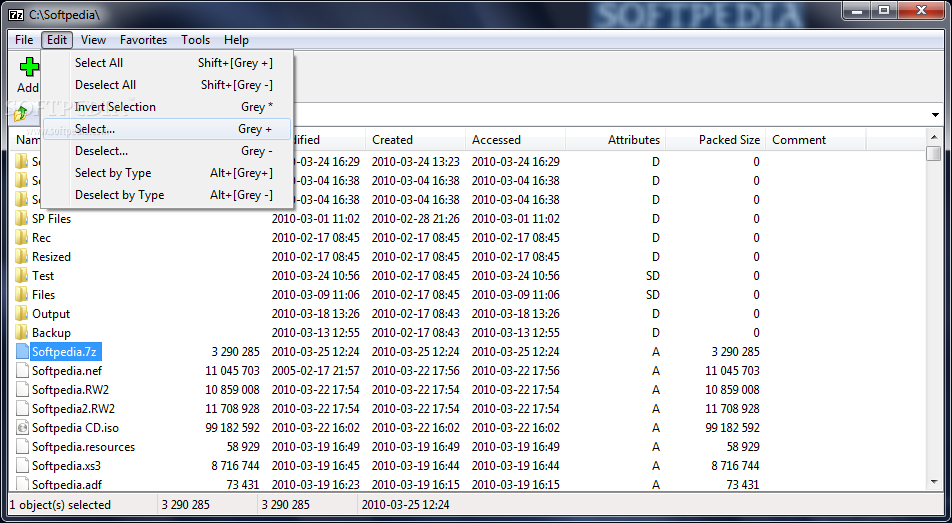
Task: Select the Rec folder icon
Action: [x=22, y=237]
